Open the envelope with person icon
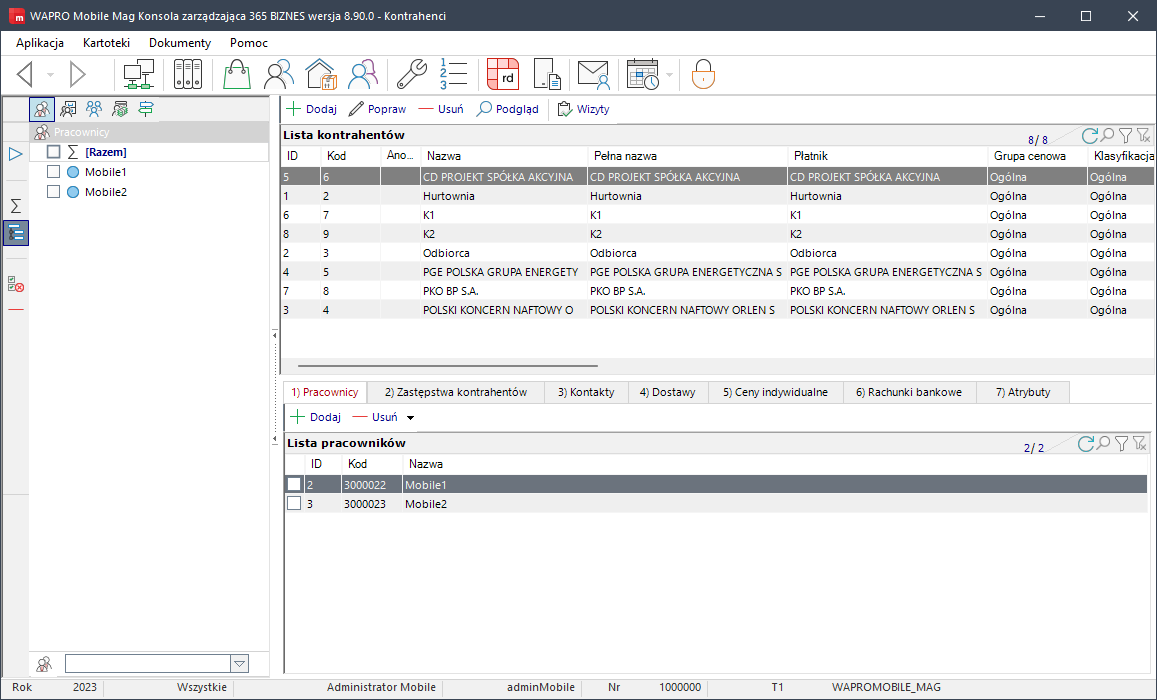Image resolution: width=1157 pixels, height=700 pixels. coord(593,74)
